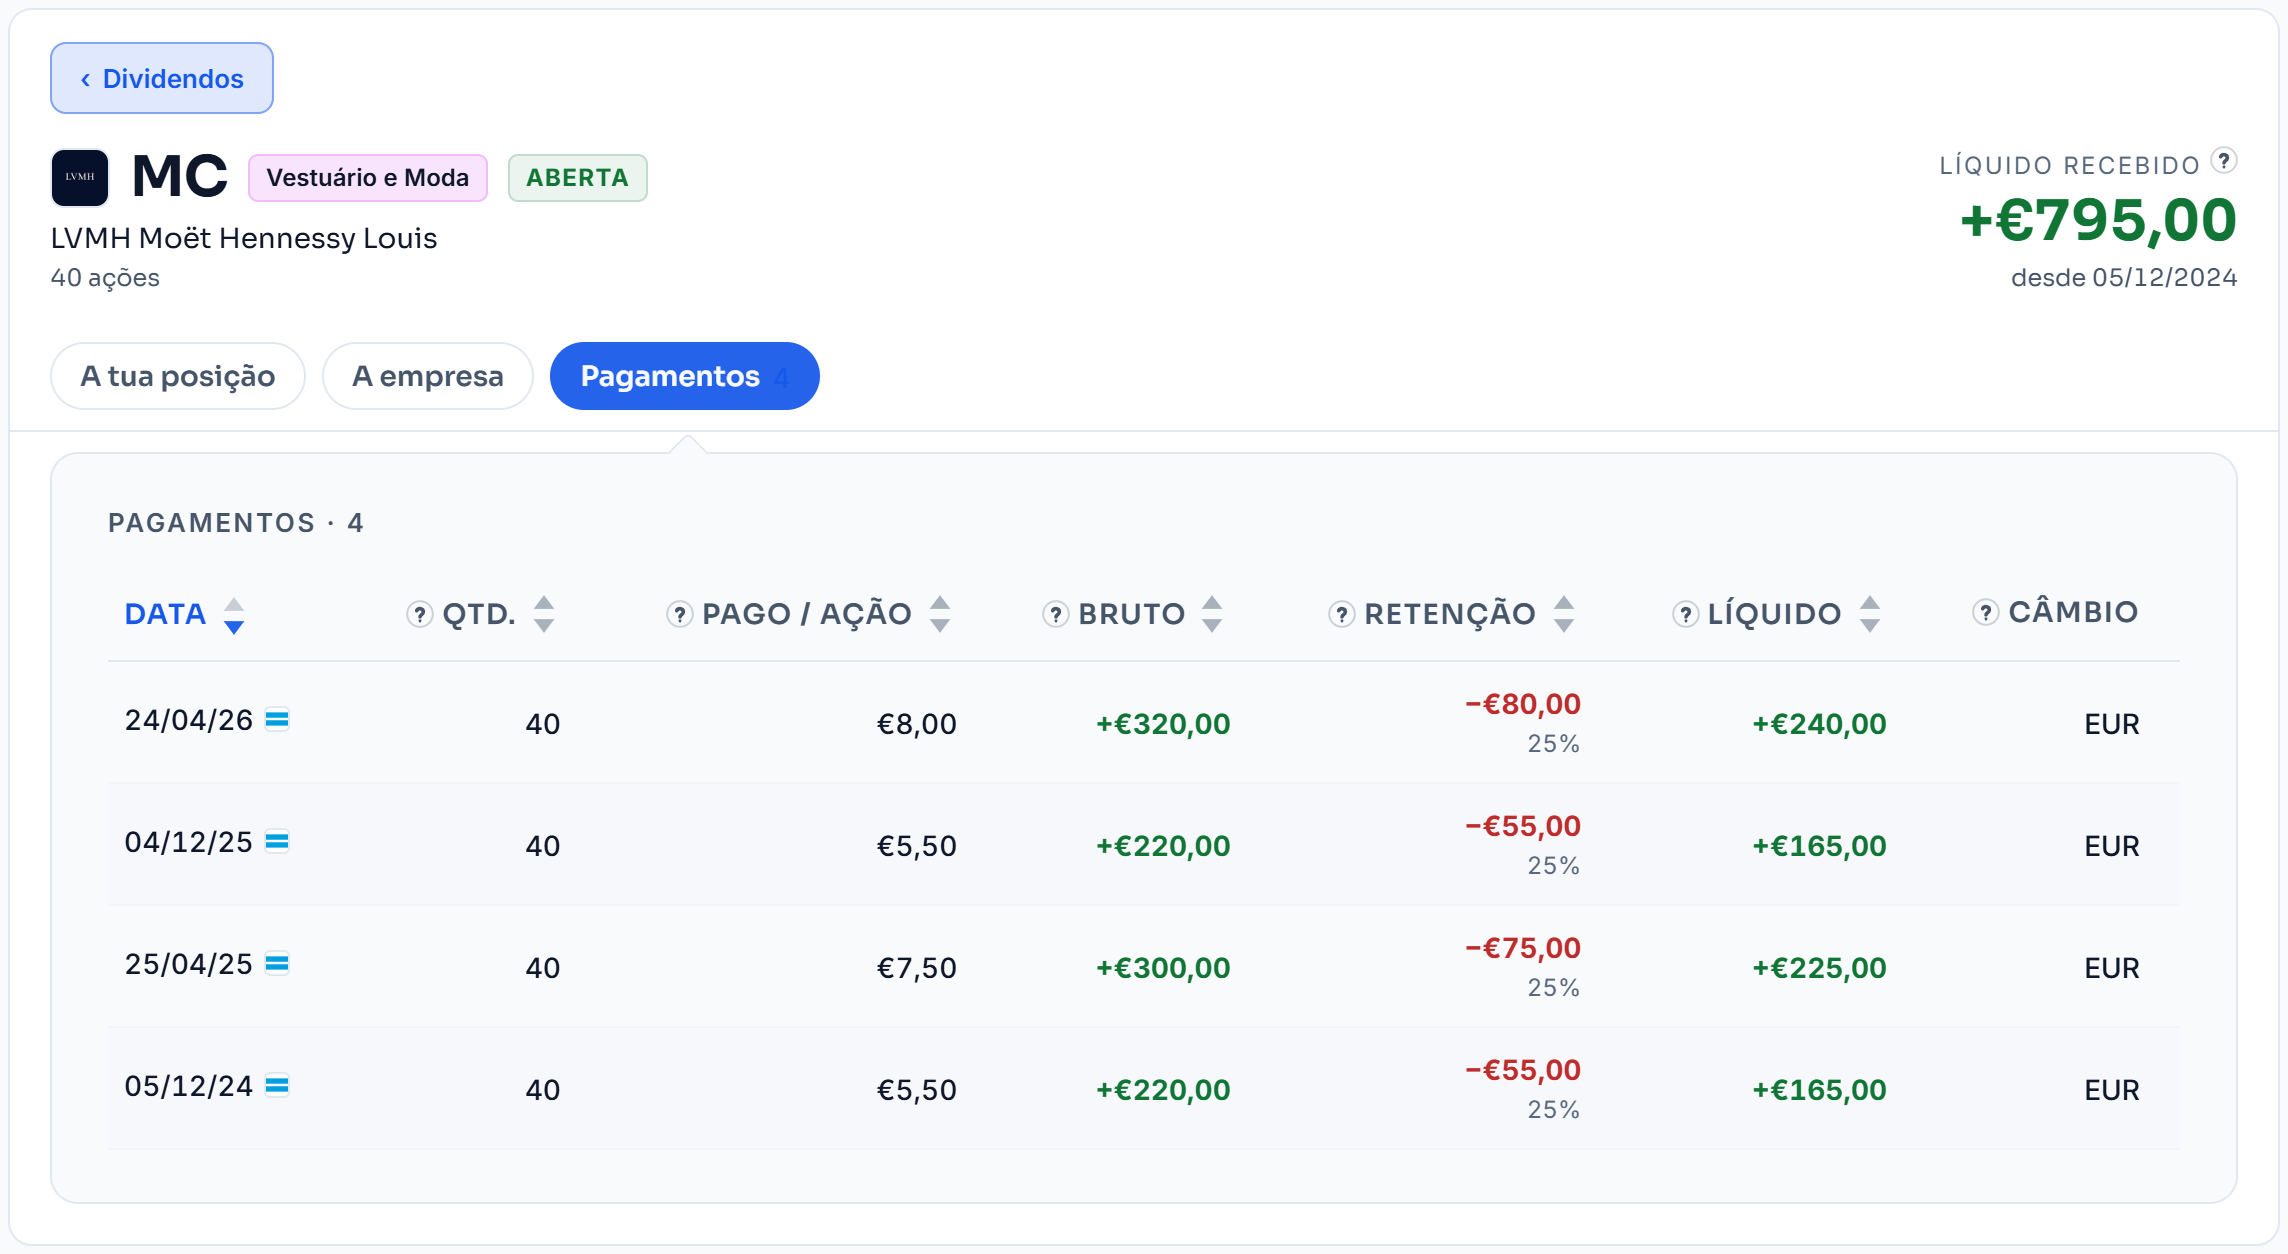The width and height of the screenshot is (2288, 1254).
Task: Click the LVMH company logo icon
Action: [80, 177]
